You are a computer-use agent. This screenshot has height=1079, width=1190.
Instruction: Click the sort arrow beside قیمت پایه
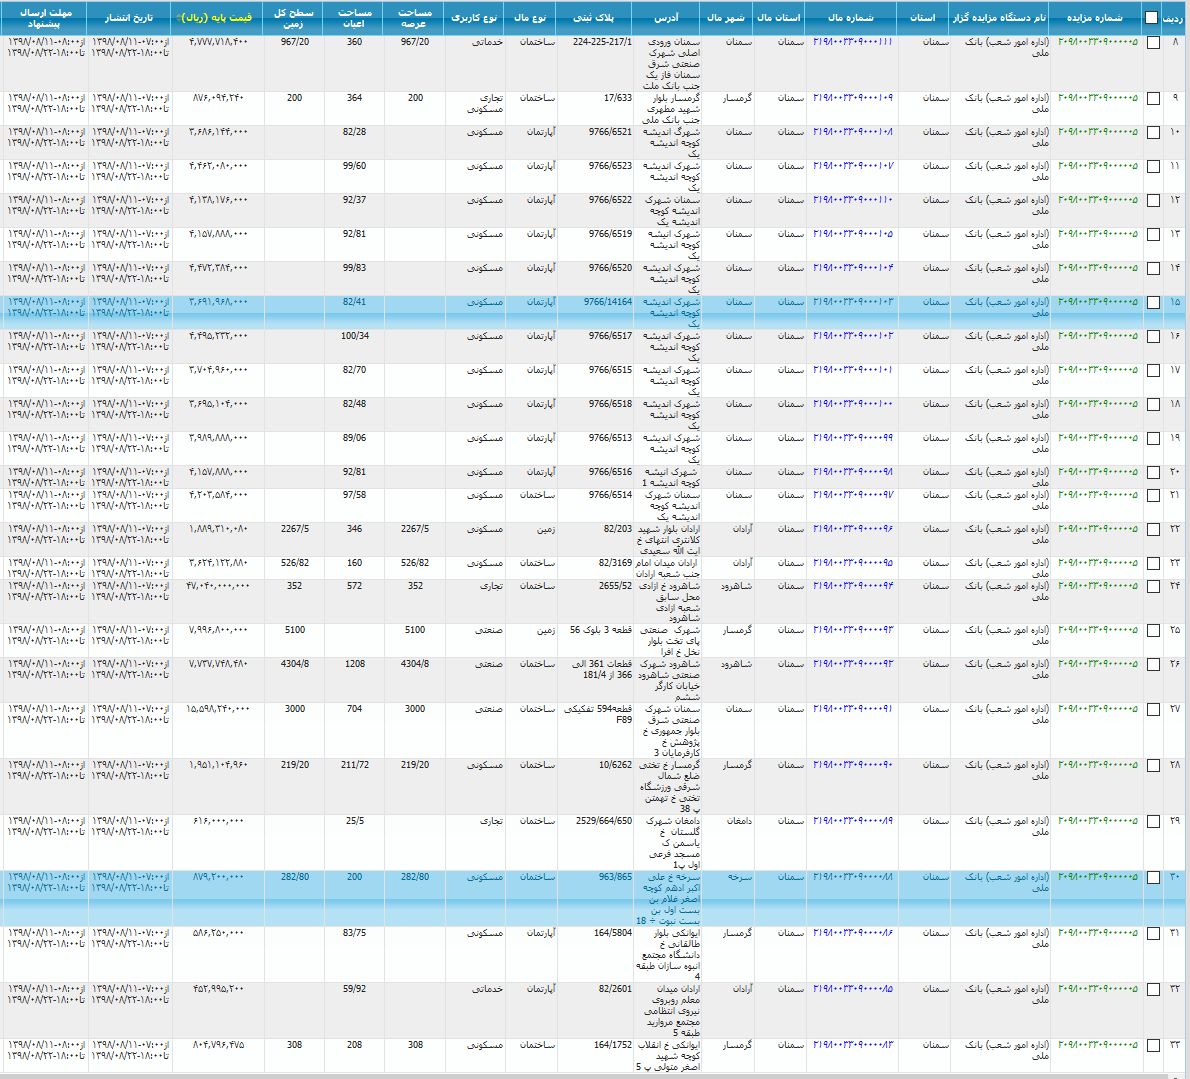(x=179, y=18)
